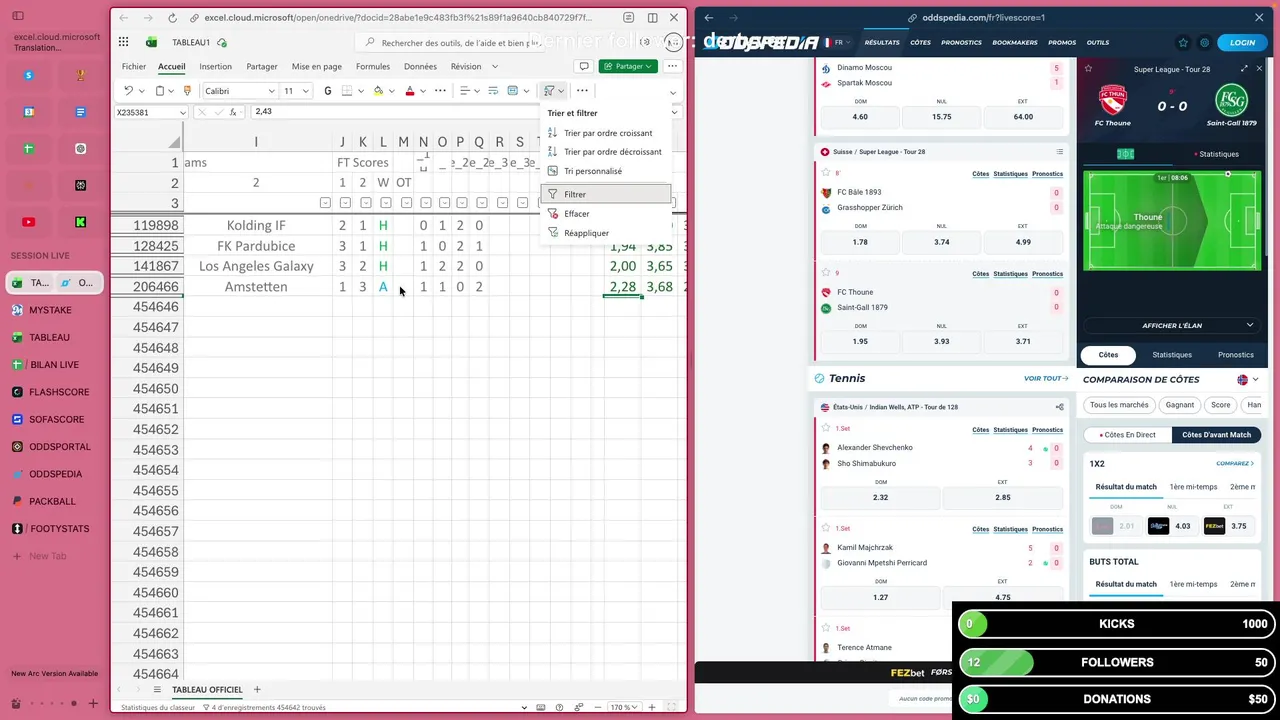Open the YouTube pinned shortcut

[29, 222]
